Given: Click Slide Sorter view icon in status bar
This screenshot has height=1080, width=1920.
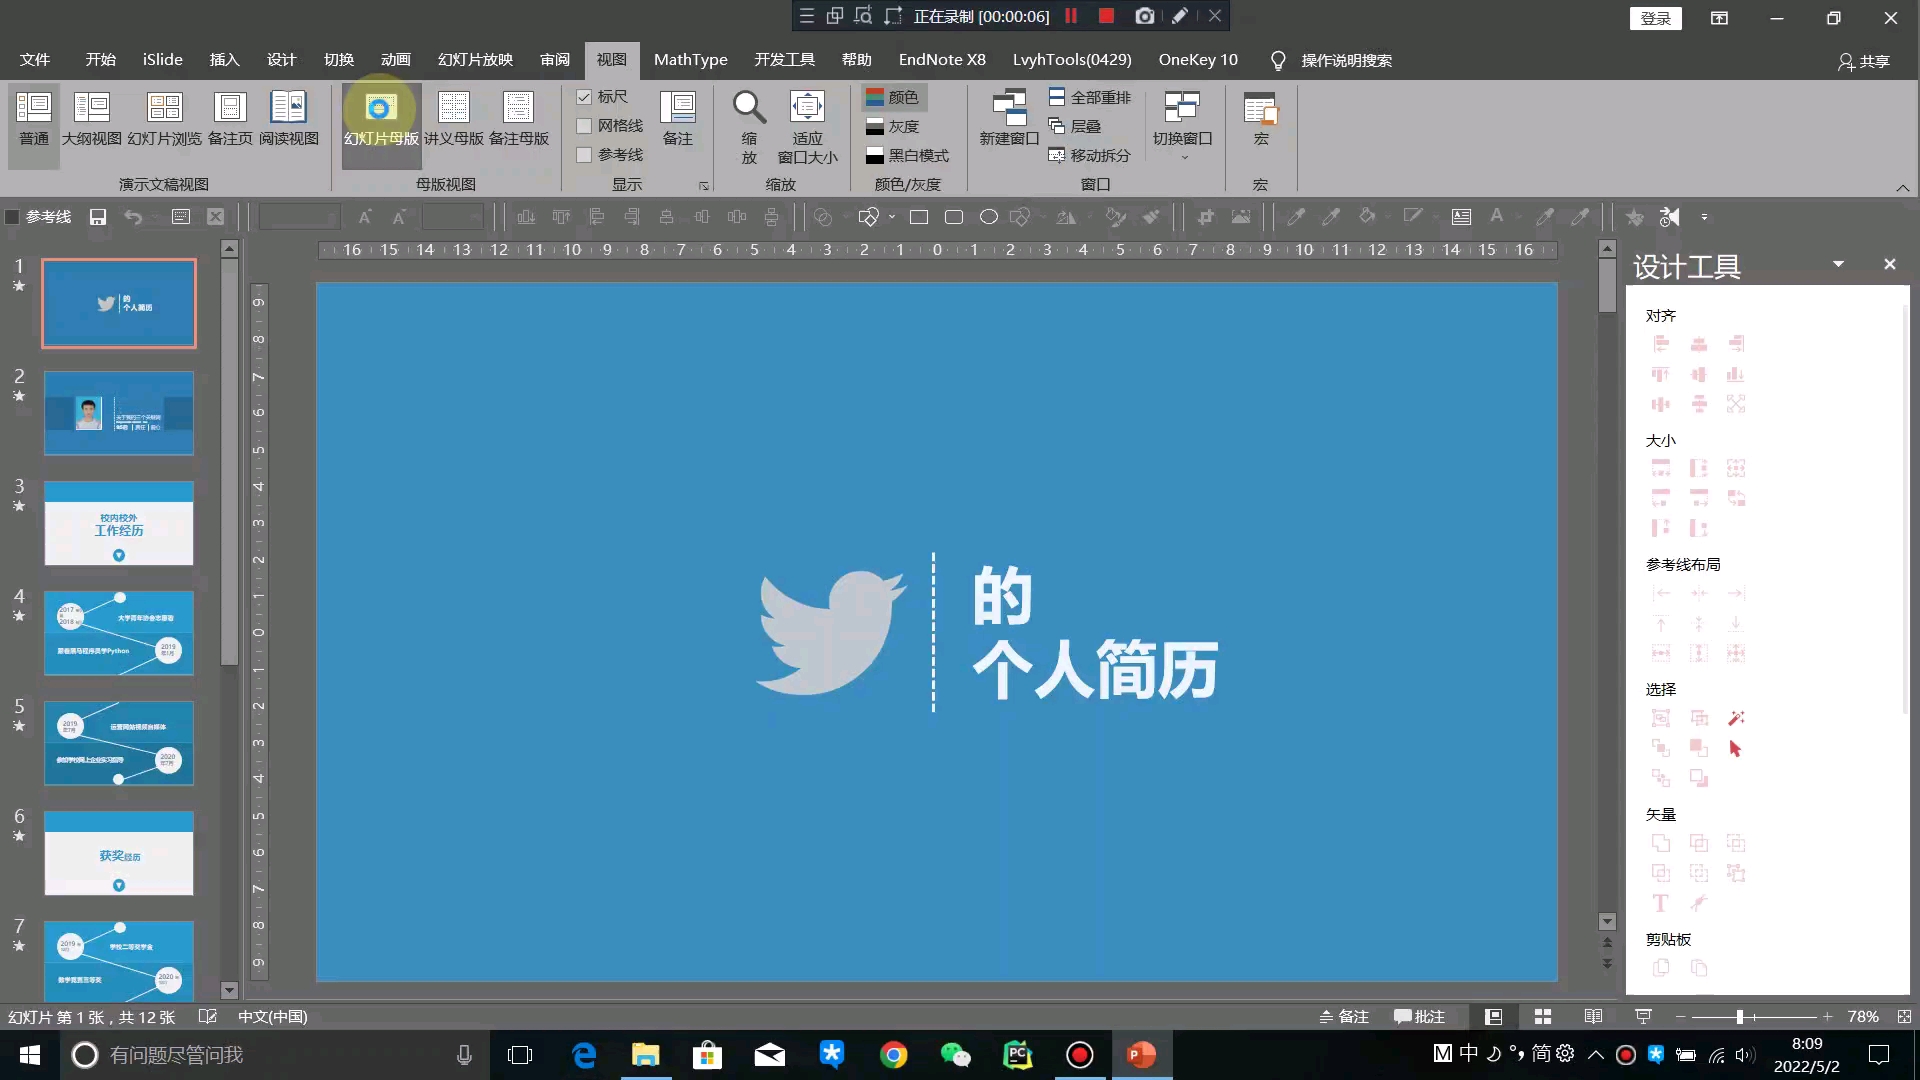Looking at the screenshot, I should [x=1543, y=1017].
